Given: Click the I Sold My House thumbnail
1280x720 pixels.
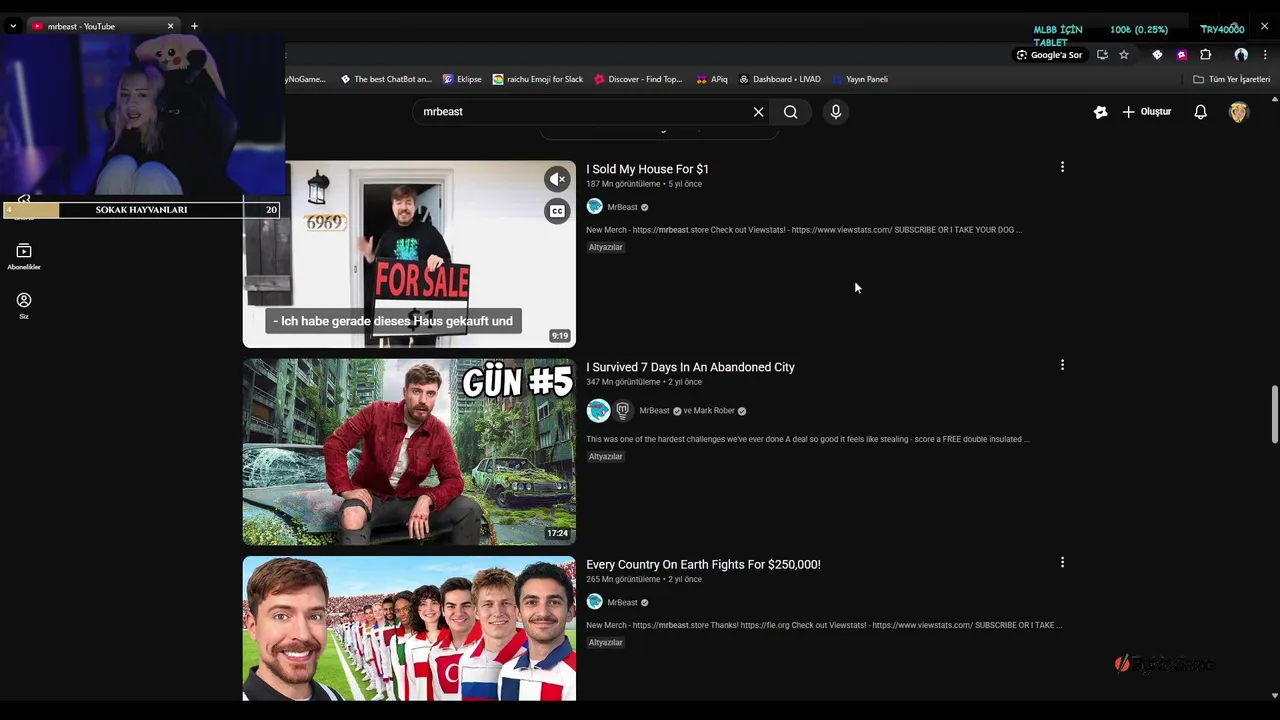Looking at the screenshot, I should (409, 254).
